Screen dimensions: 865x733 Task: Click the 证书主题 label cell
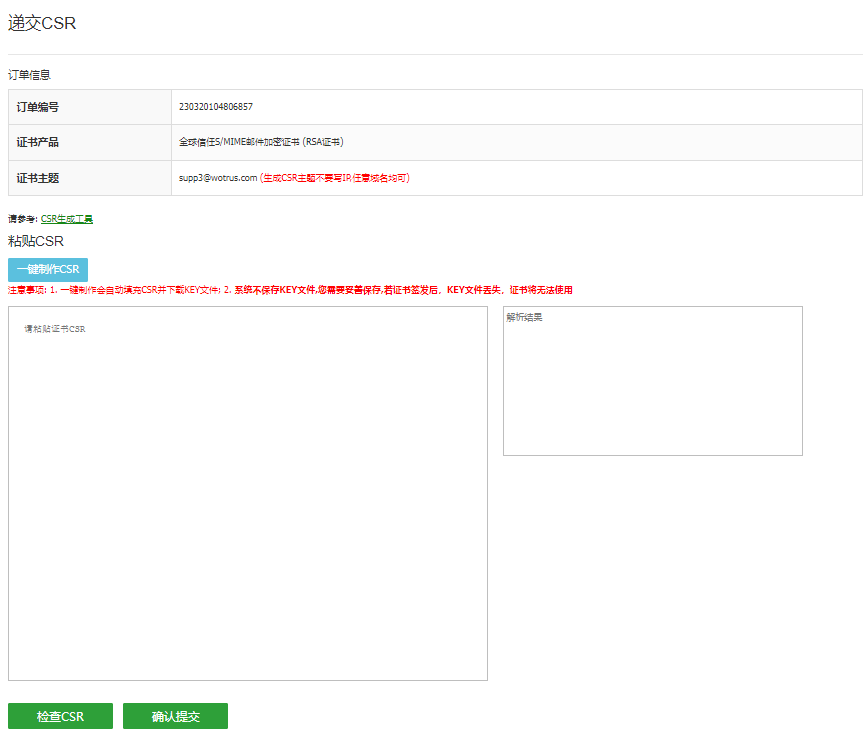point(38,178)
